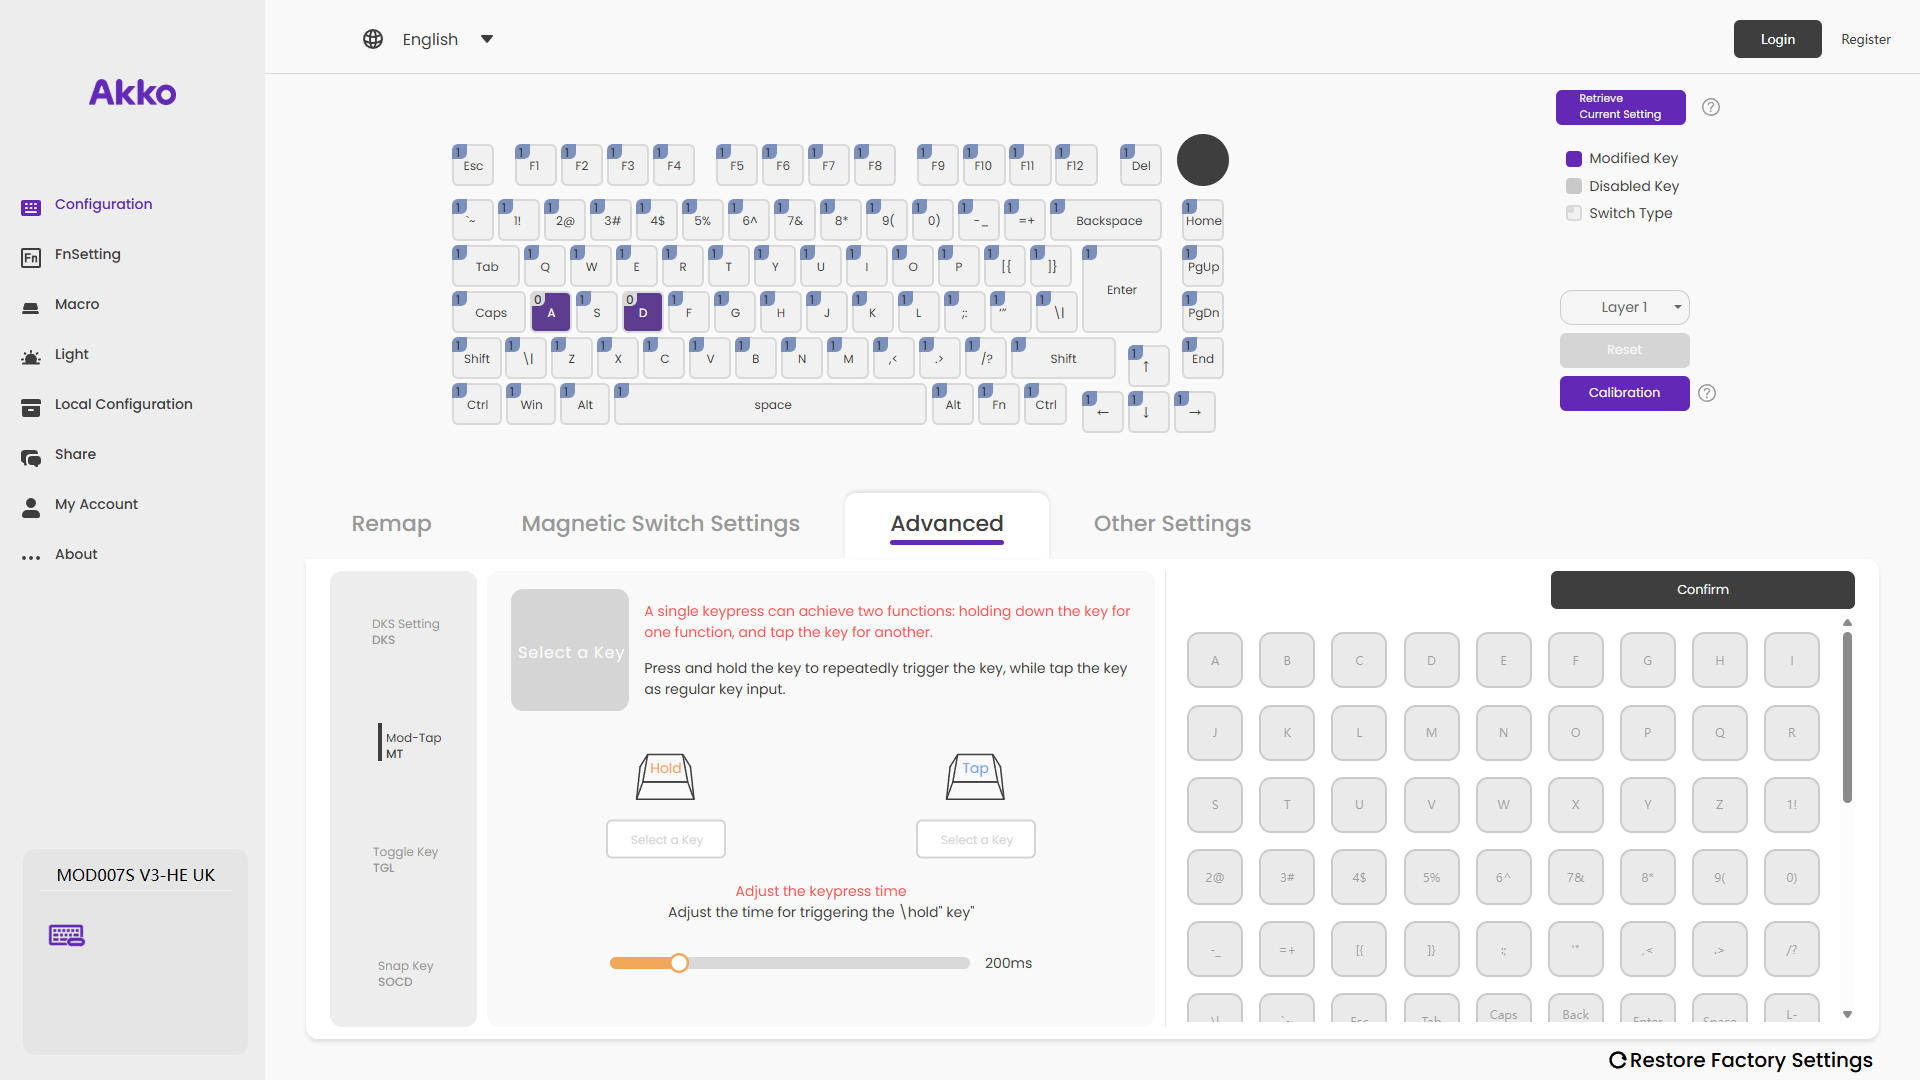
Task: Open the Hold Select a Key field
Action: coord(666,839)
